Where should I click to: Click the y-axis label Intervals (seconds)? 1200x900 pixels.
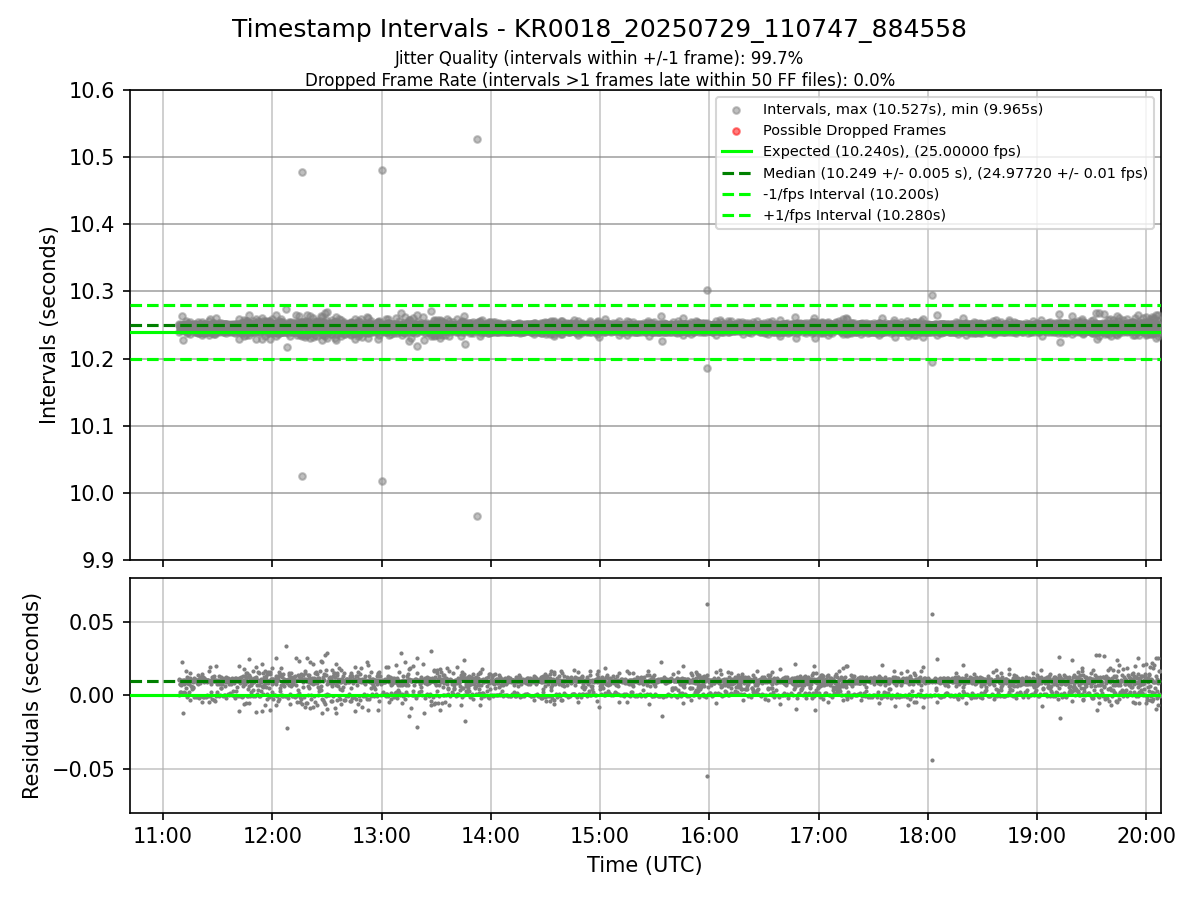click(49, 325)
